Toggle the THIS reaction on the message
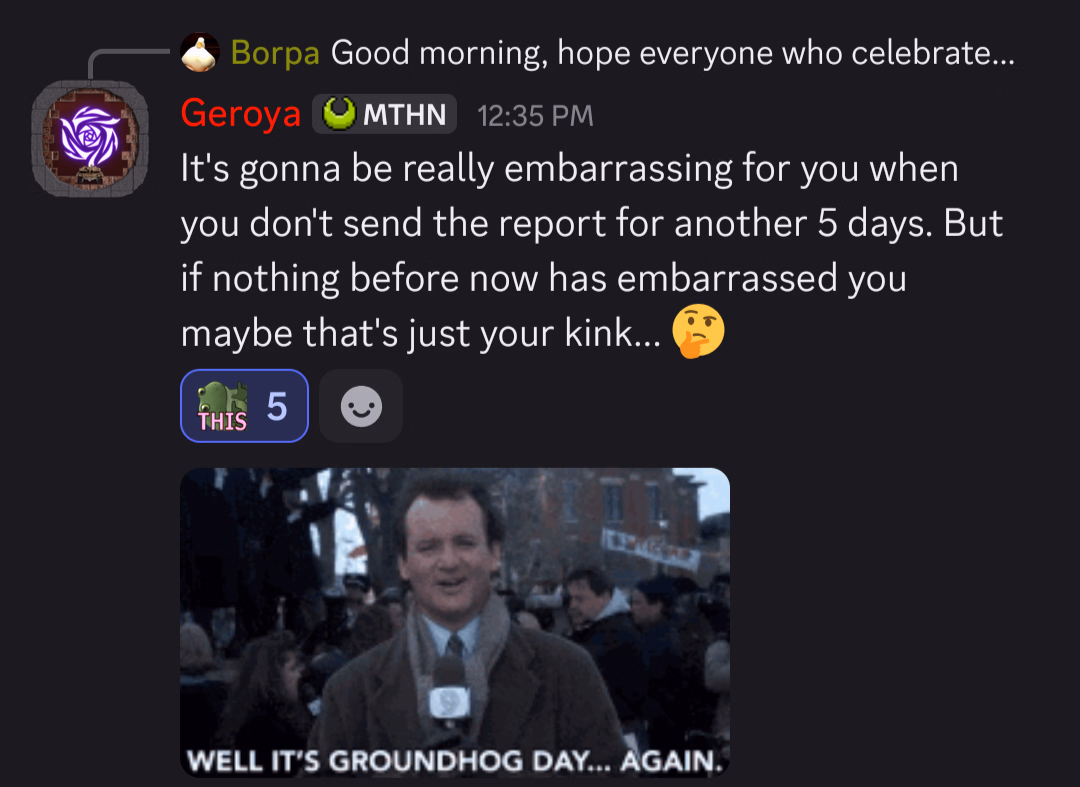This screenshot has width=1080, height=787. (x=245, y=406)
